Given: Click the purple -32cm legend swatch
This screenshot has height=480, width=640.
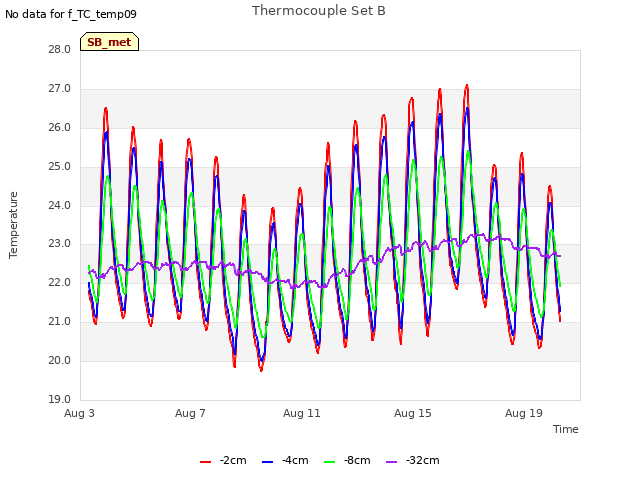Looking at the screenshot, I should [391, 462].
